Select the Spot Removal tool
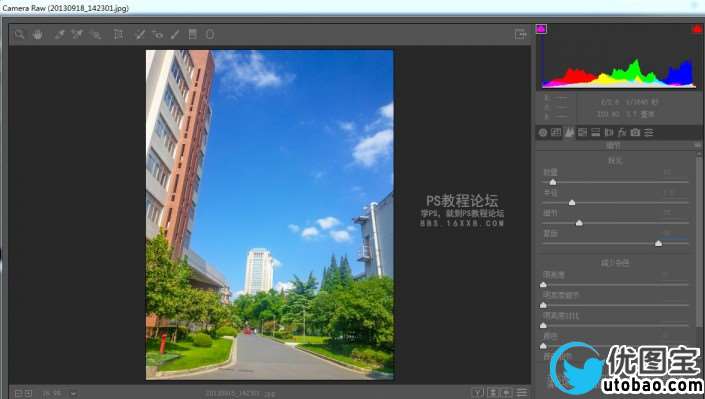Screen dimensions: 705x399 [x=140, y=34]
